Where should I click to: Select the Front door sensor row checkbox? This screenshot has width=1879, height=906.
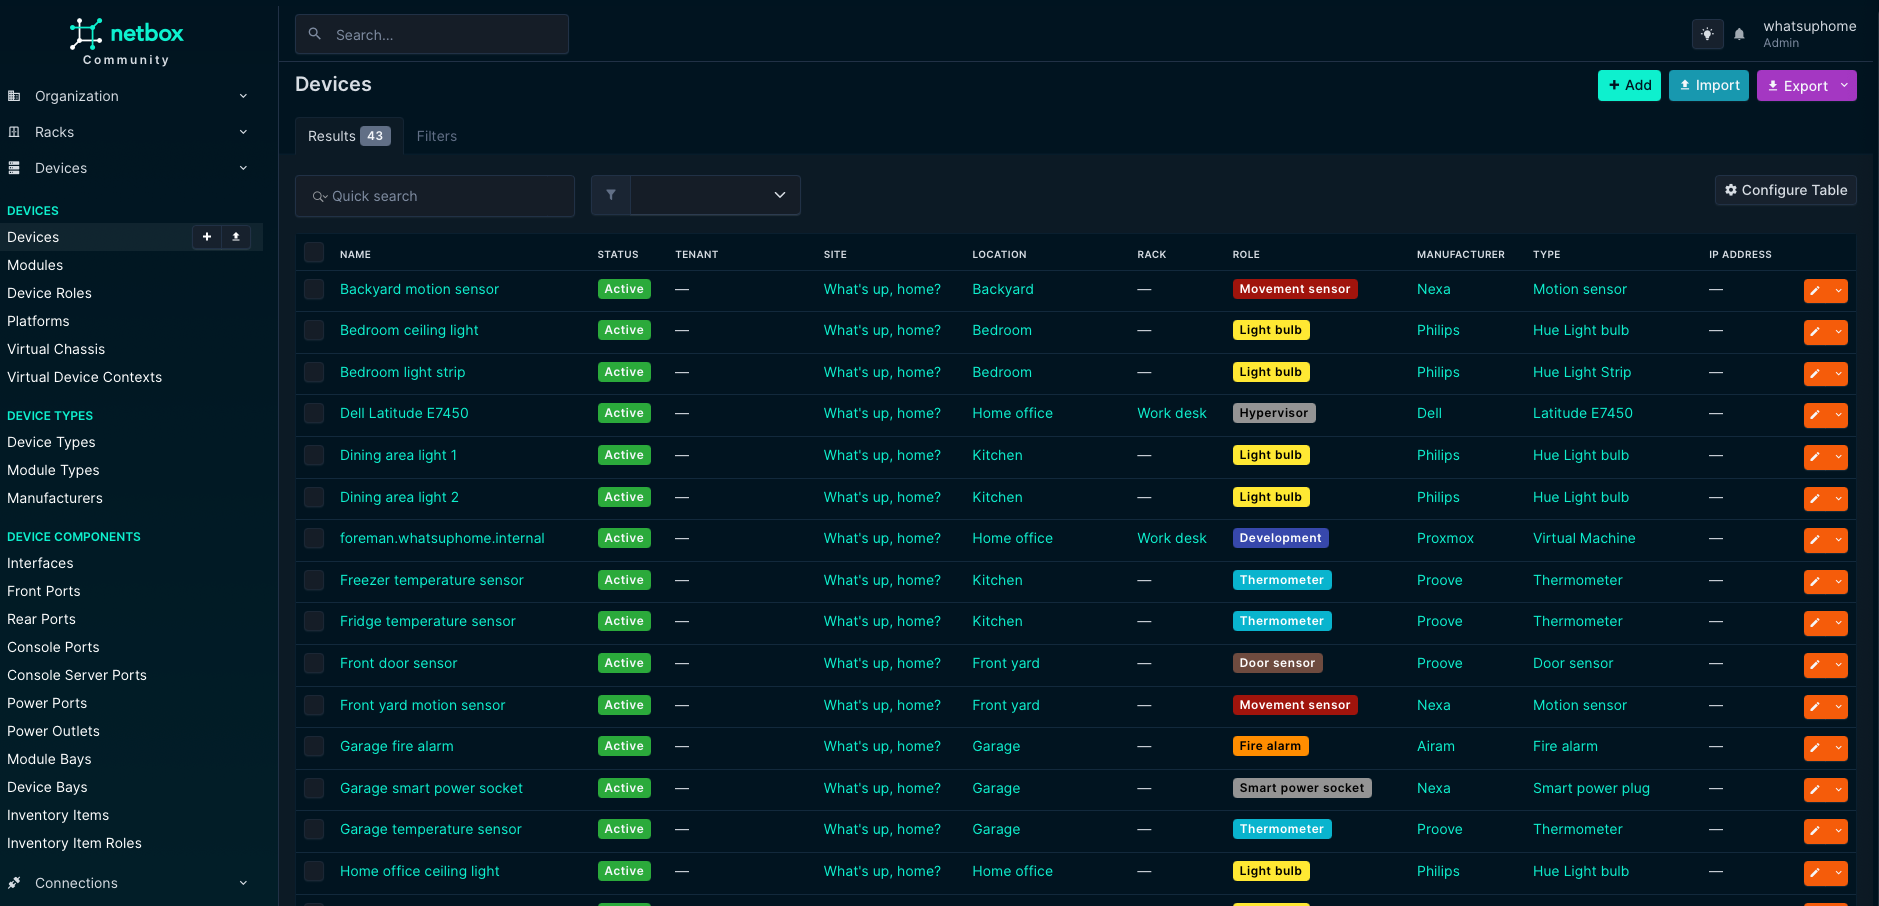[314, 664]
